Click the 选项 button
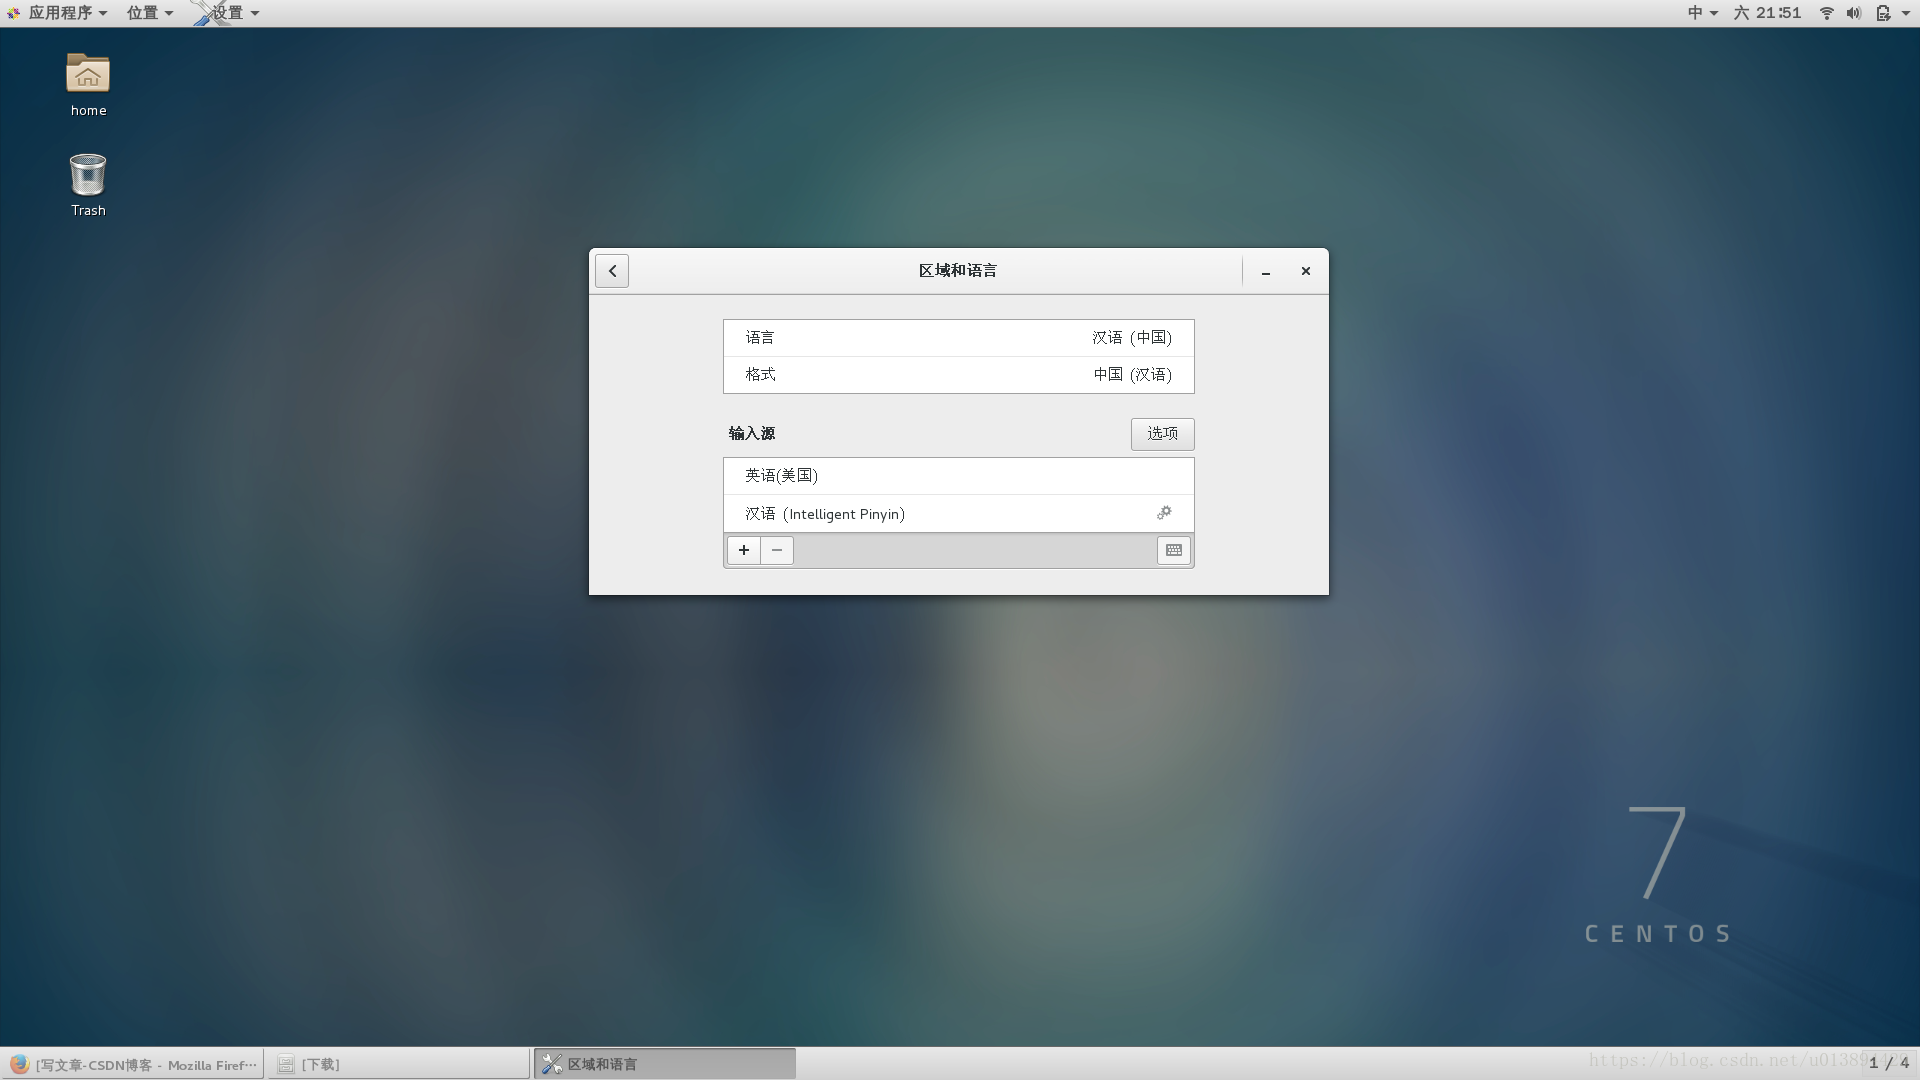Screen dimensions: 1920x1080 [1162, 434]
